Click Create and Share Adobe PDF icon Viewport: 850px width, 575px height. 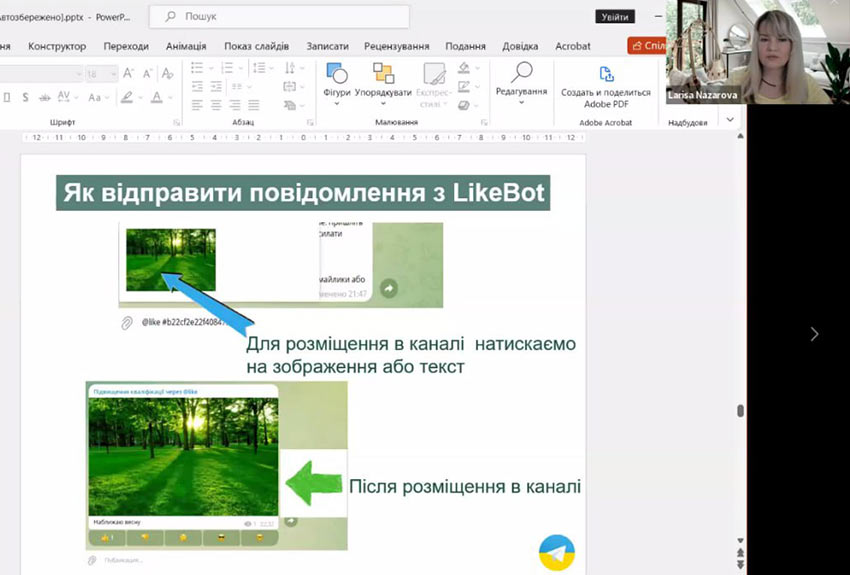coord(606,75)
